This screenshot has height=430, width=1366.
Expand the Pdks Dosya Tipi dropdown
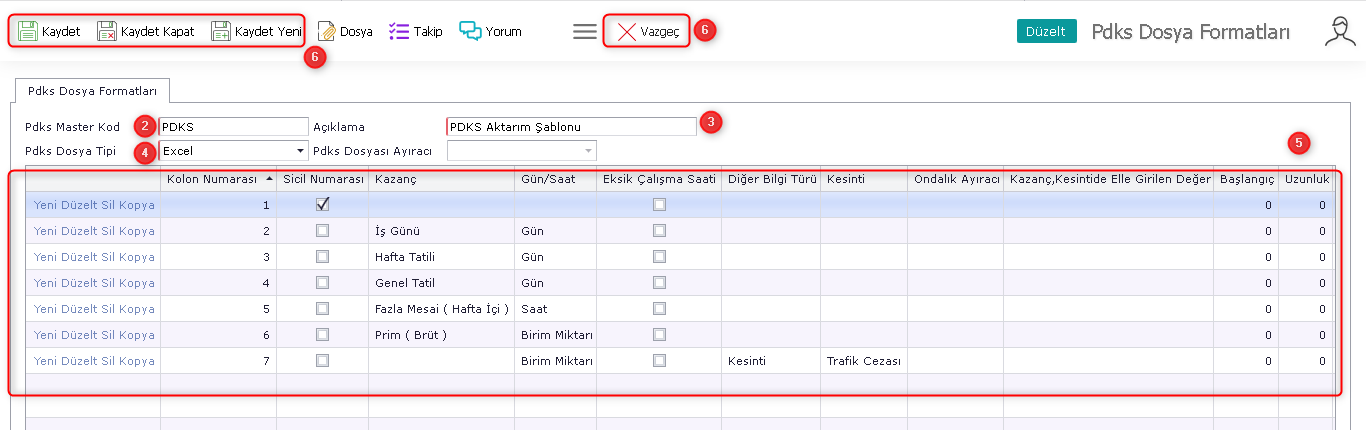point(300,152)
